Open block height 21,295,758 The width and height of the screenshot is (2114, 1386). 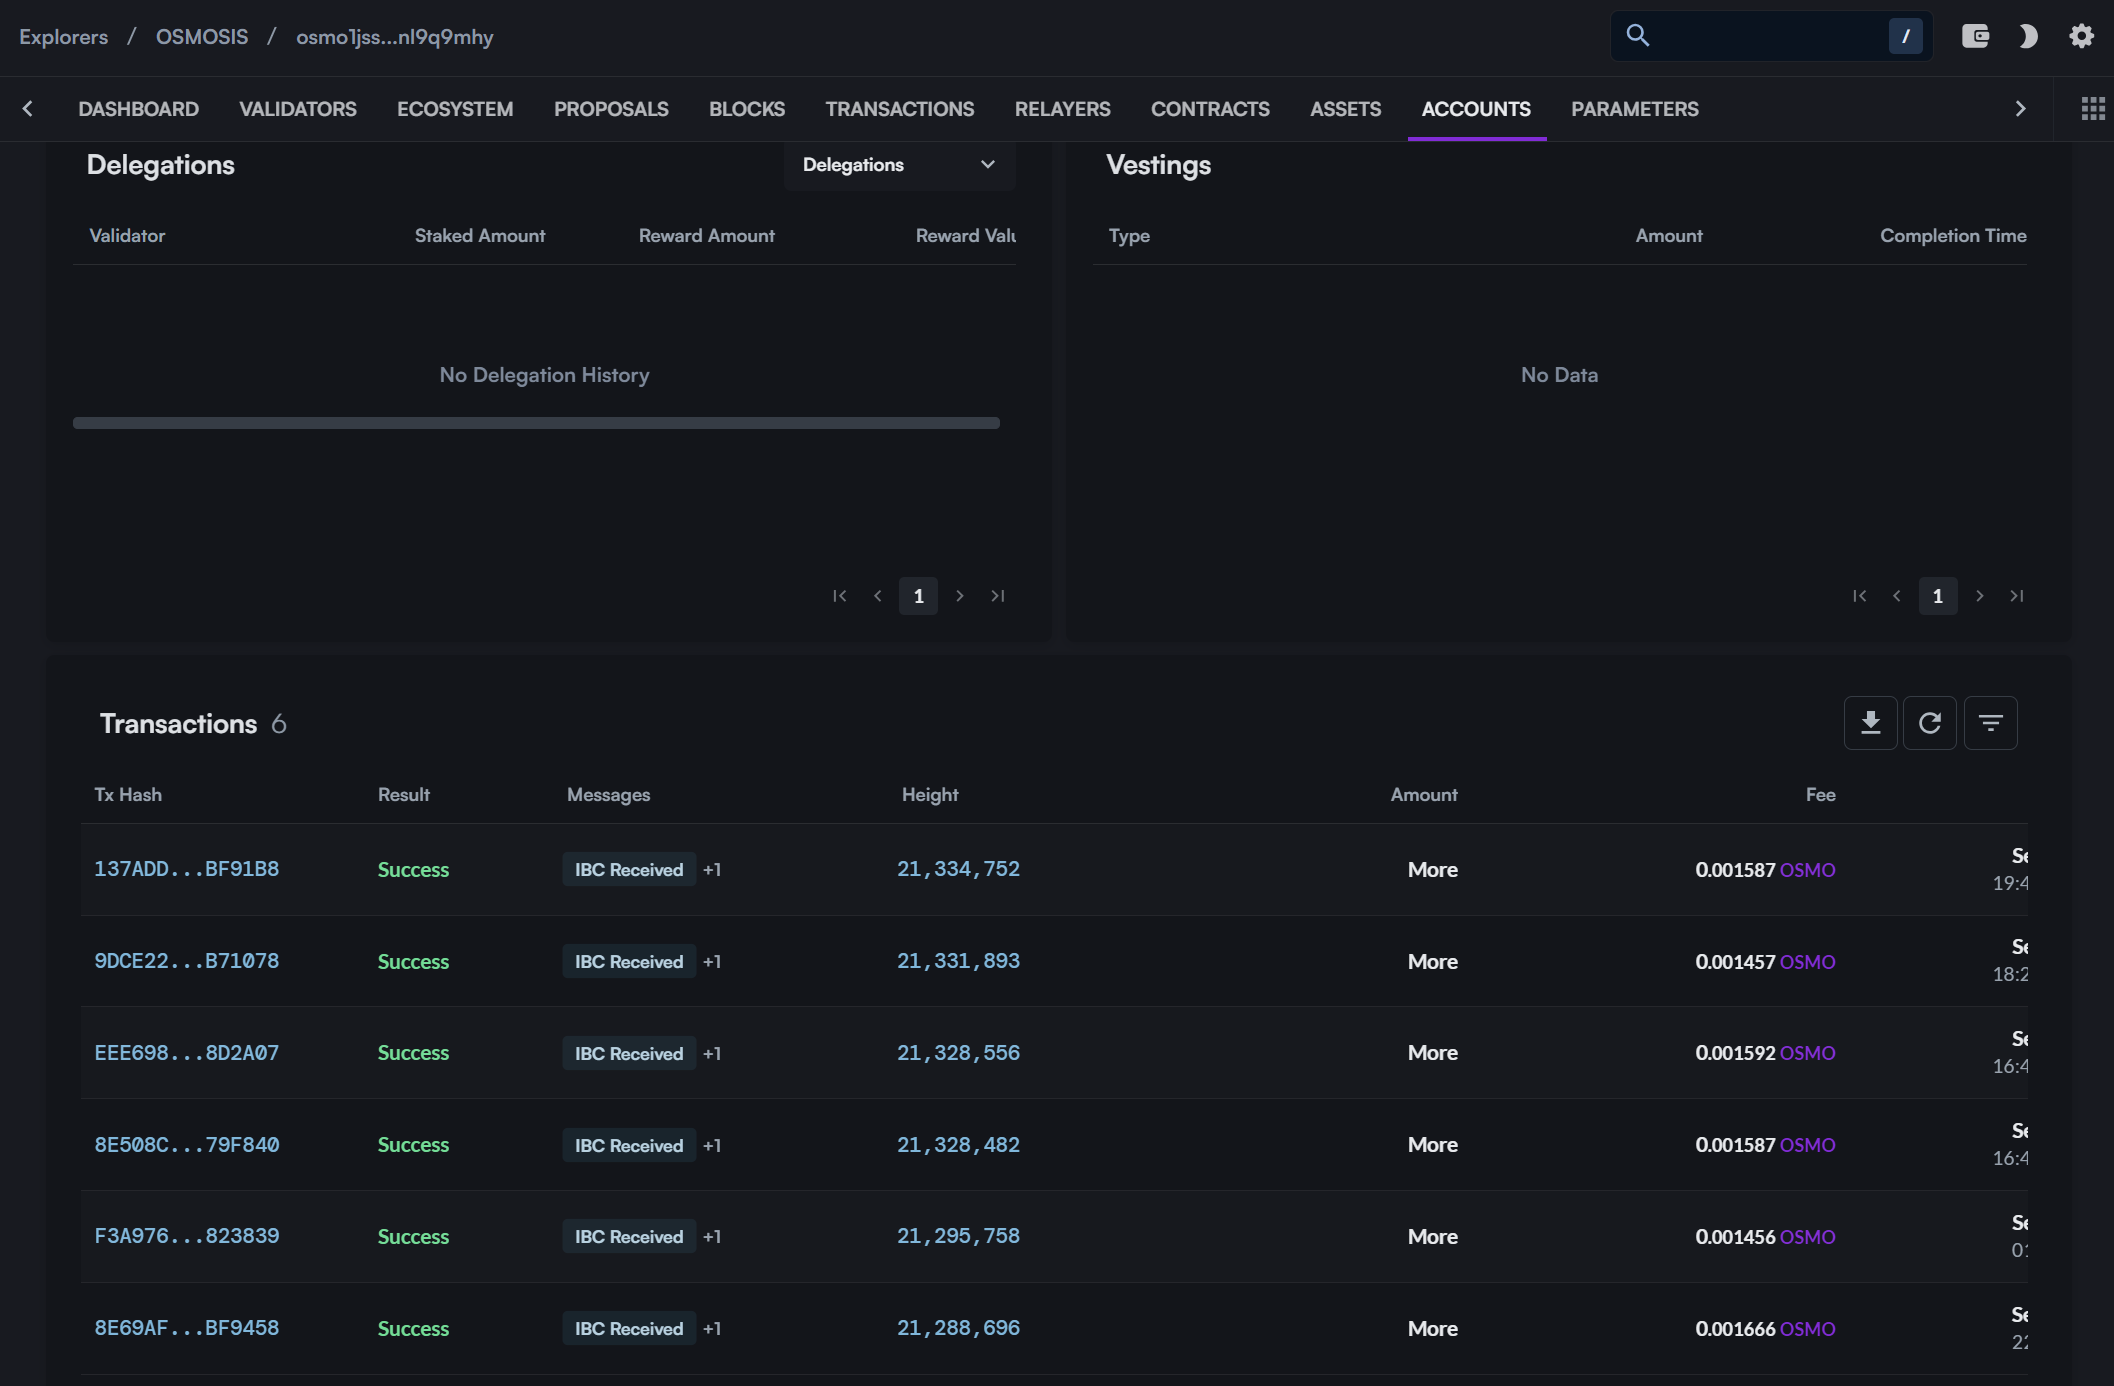tap(958, 1236)
